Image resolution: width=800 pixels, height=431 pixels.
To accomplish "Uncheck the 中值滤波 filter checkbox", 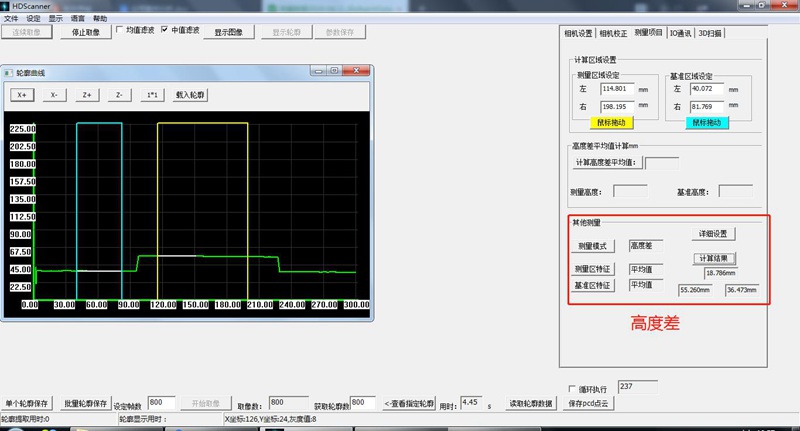I will point(165,30).
